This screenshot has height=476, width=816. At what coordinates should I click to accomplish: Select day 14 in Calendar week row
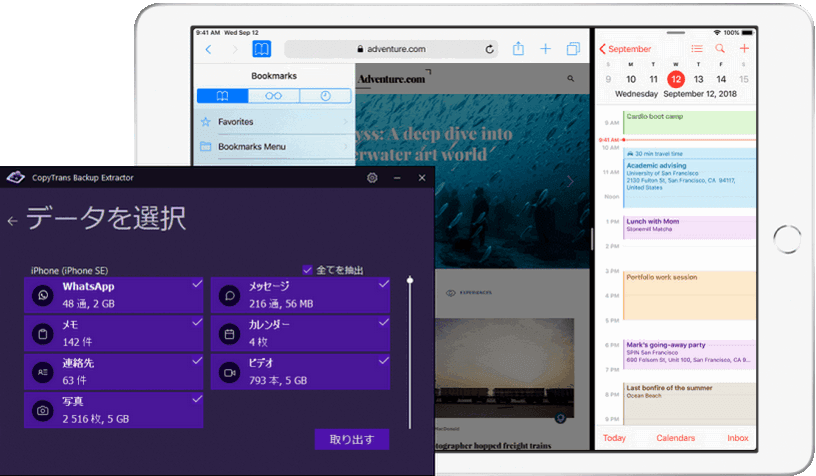tap(721, 79)
